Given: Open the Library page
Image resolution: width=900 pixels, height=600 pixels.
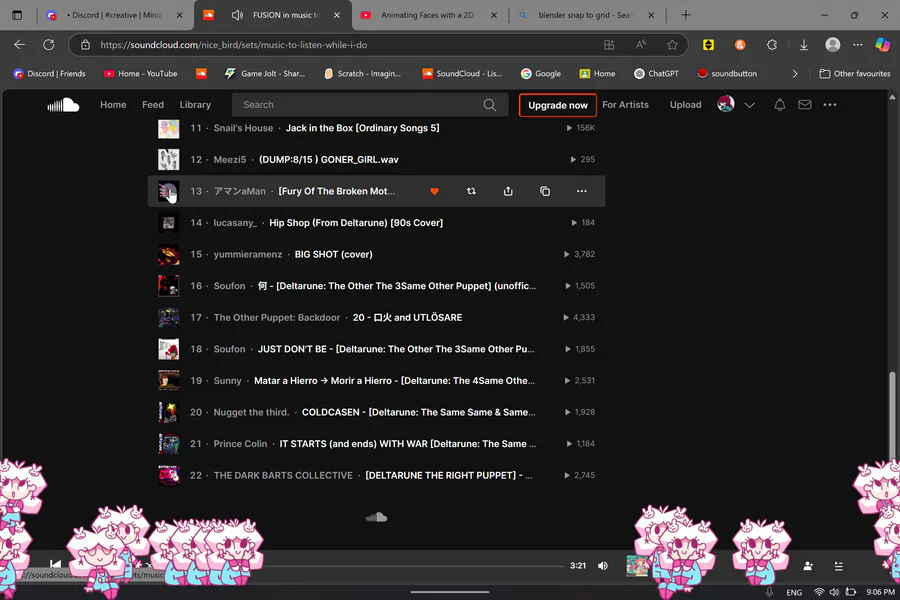Looking at the screenshot, I should 195,104.
